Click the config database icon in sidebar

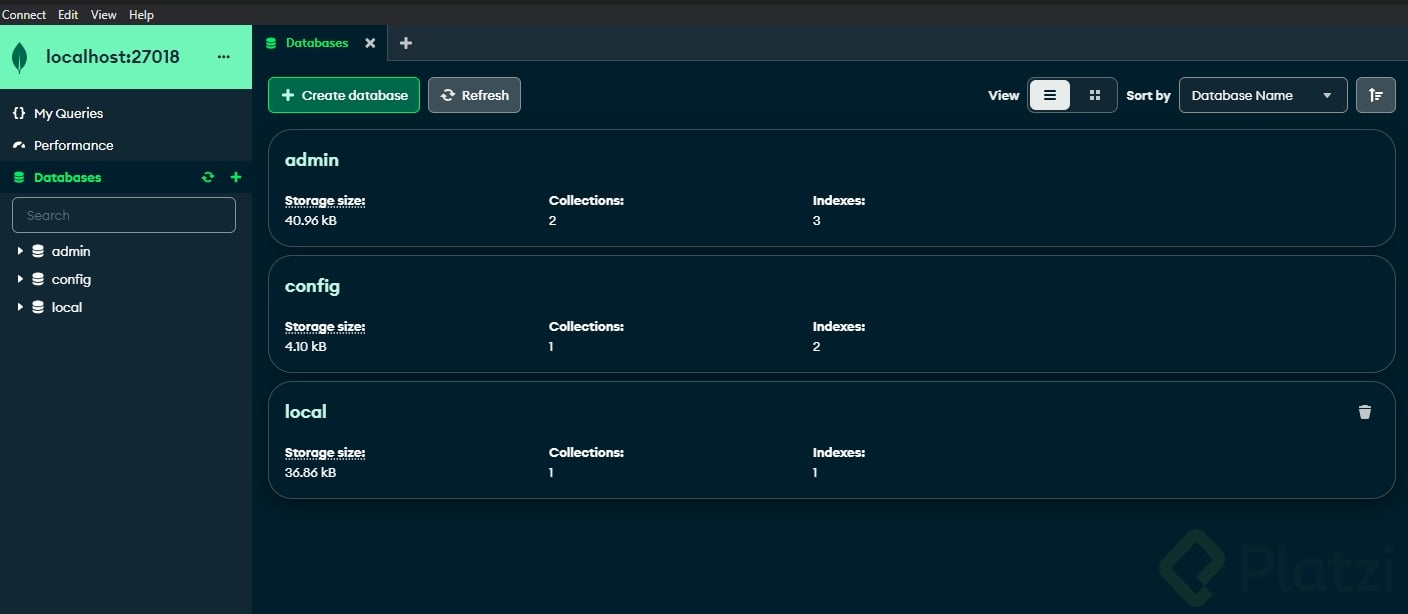point(38,279)
